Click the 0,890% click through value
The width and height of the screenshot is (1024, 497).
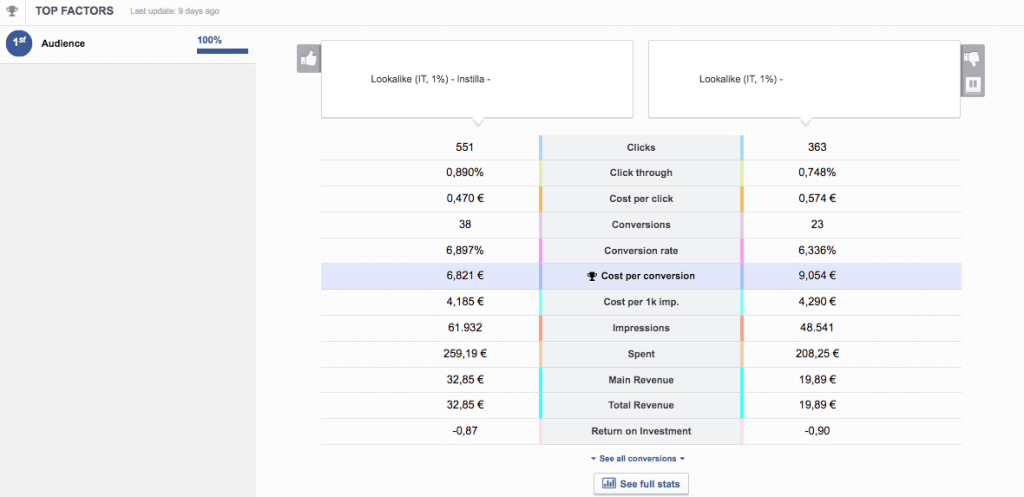(464, 173)
